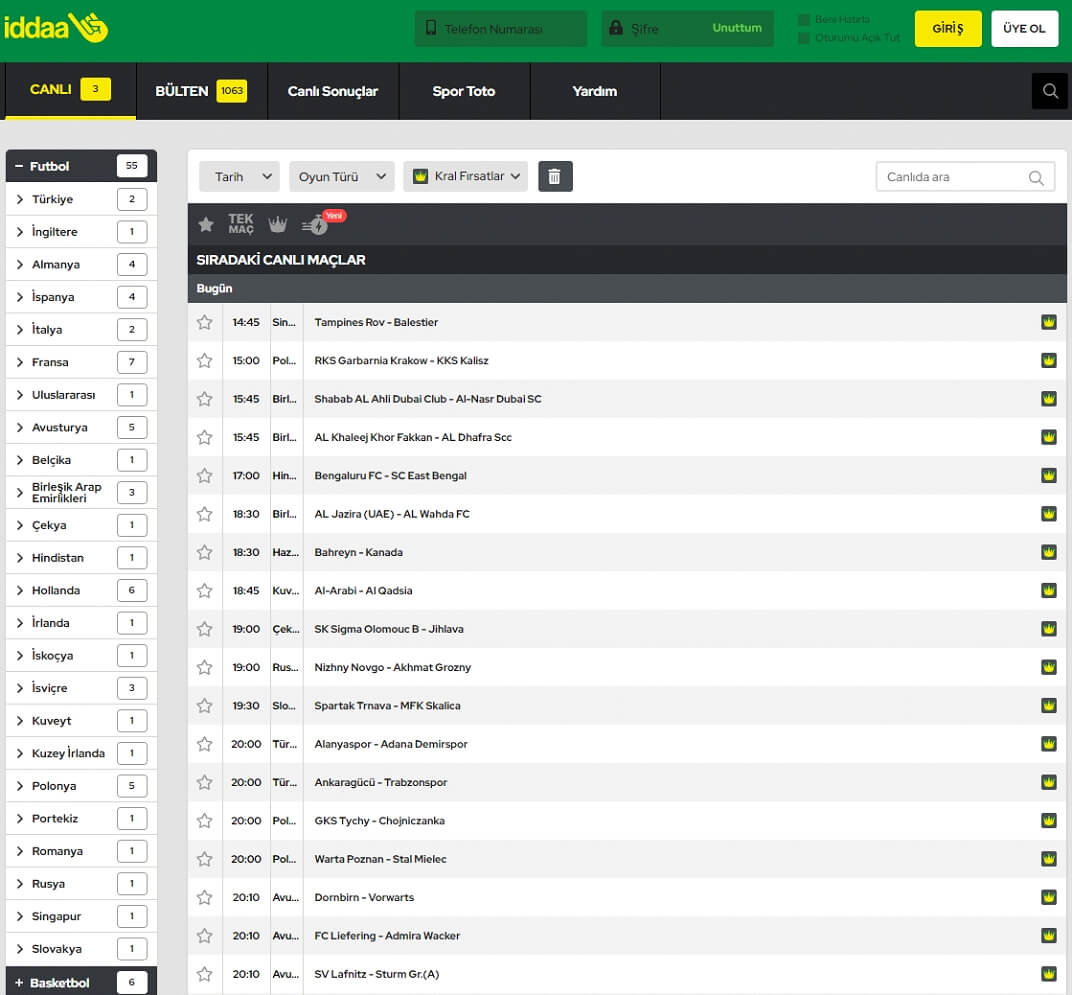Click the Canlıda ara search field

965,177
